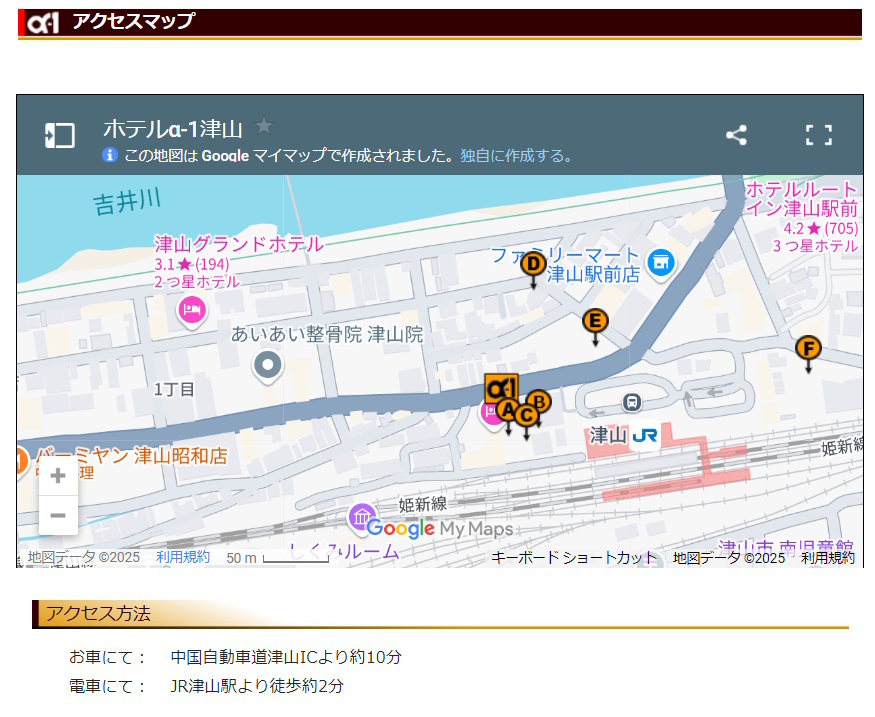Viewport: 875px width, 717px height.
Task: Click the ファミリーマート store pin
Action: point(661,263)
